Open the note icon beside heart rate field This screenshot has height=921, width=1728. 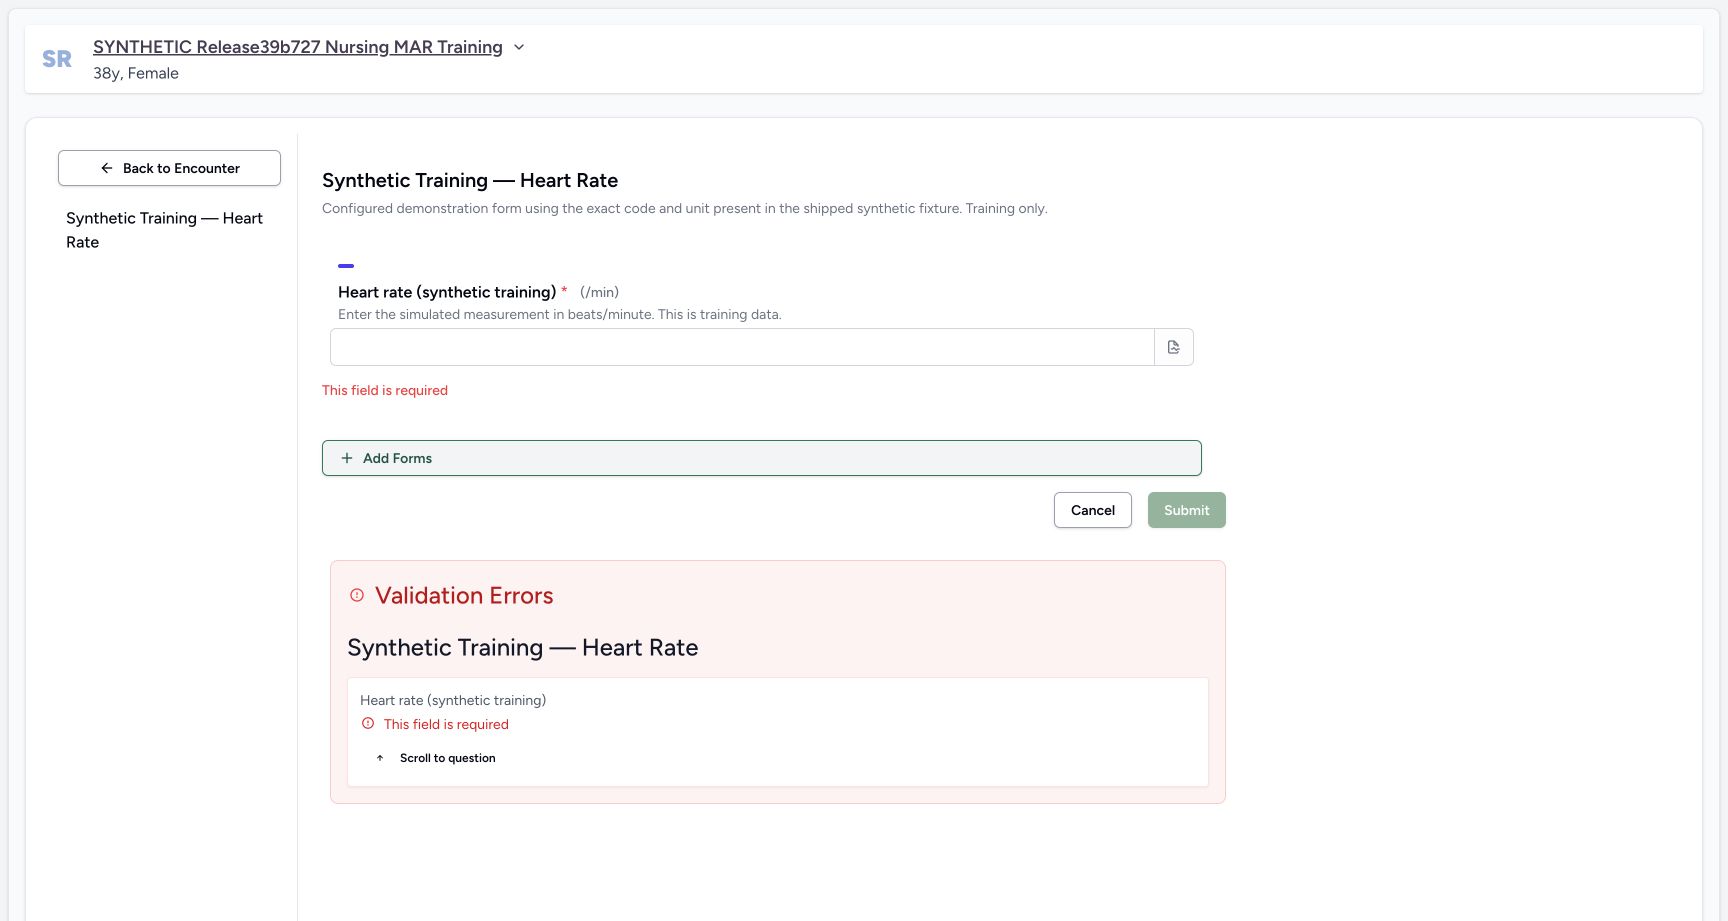1174,347
